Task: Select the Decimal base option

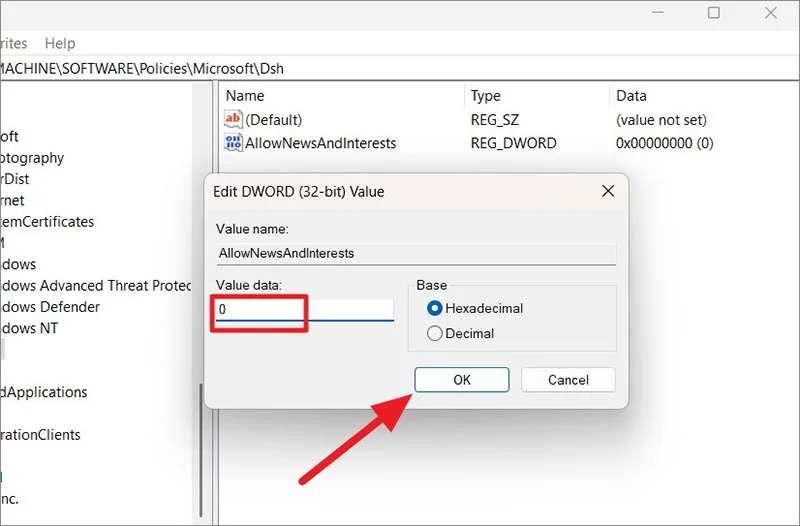Action: click(461, 334)
